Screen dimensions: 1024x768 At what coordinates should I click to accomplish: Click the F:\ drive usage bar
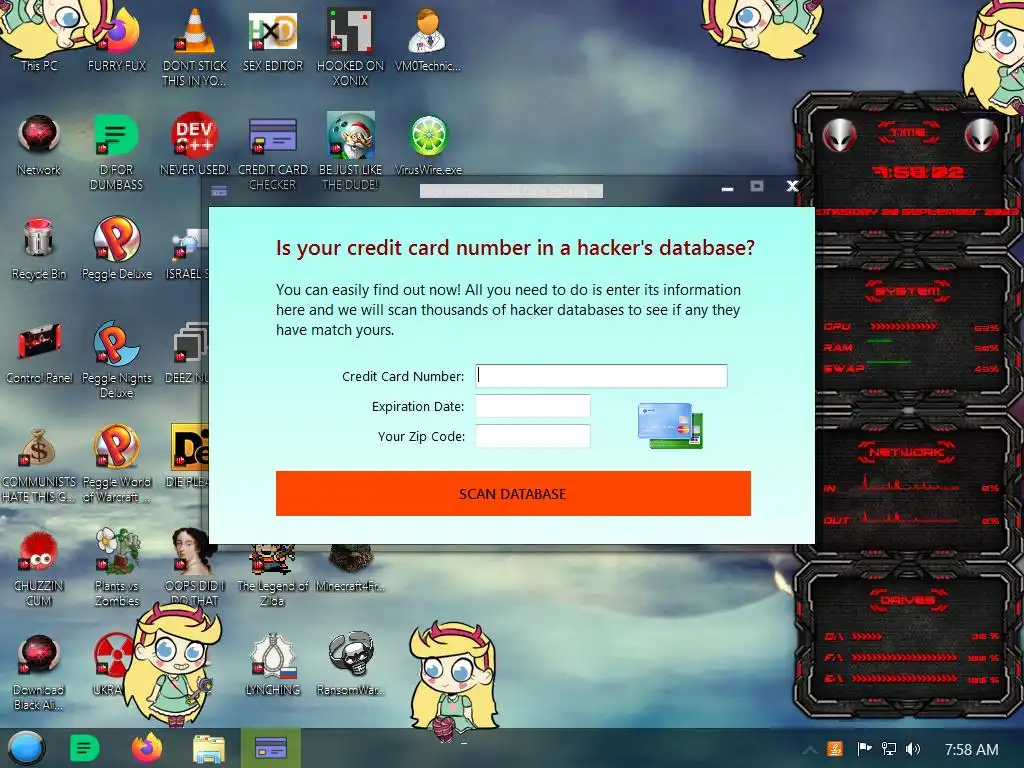click(904, 658)
